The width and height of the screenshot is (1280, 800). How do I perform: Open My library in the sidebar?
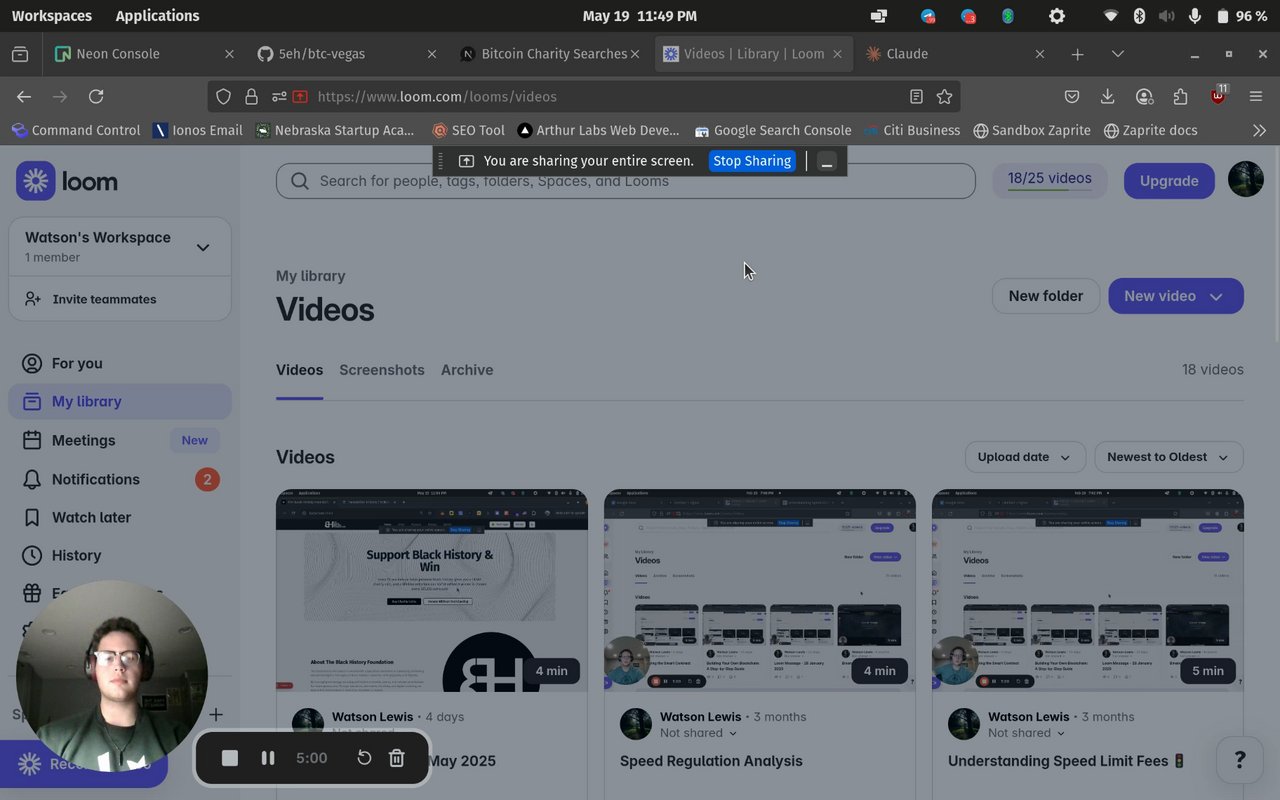[120, 401]
